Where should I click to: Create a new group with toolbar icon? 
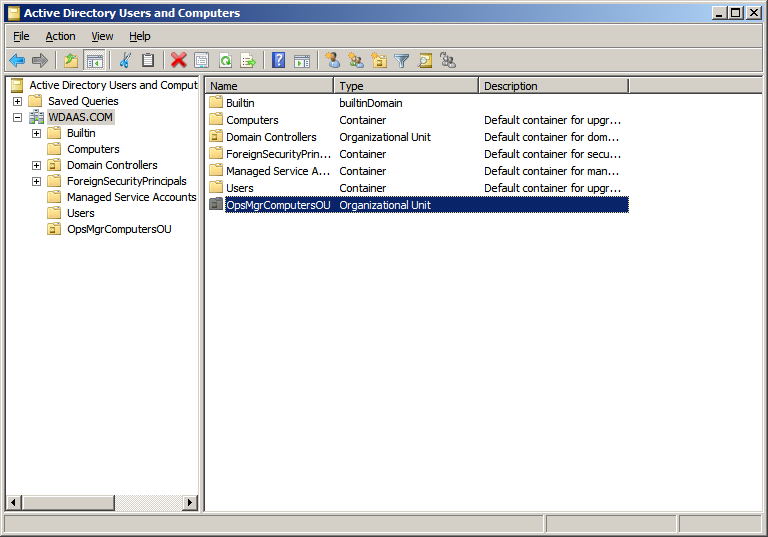pyautogui.click(x=356, y=61)
